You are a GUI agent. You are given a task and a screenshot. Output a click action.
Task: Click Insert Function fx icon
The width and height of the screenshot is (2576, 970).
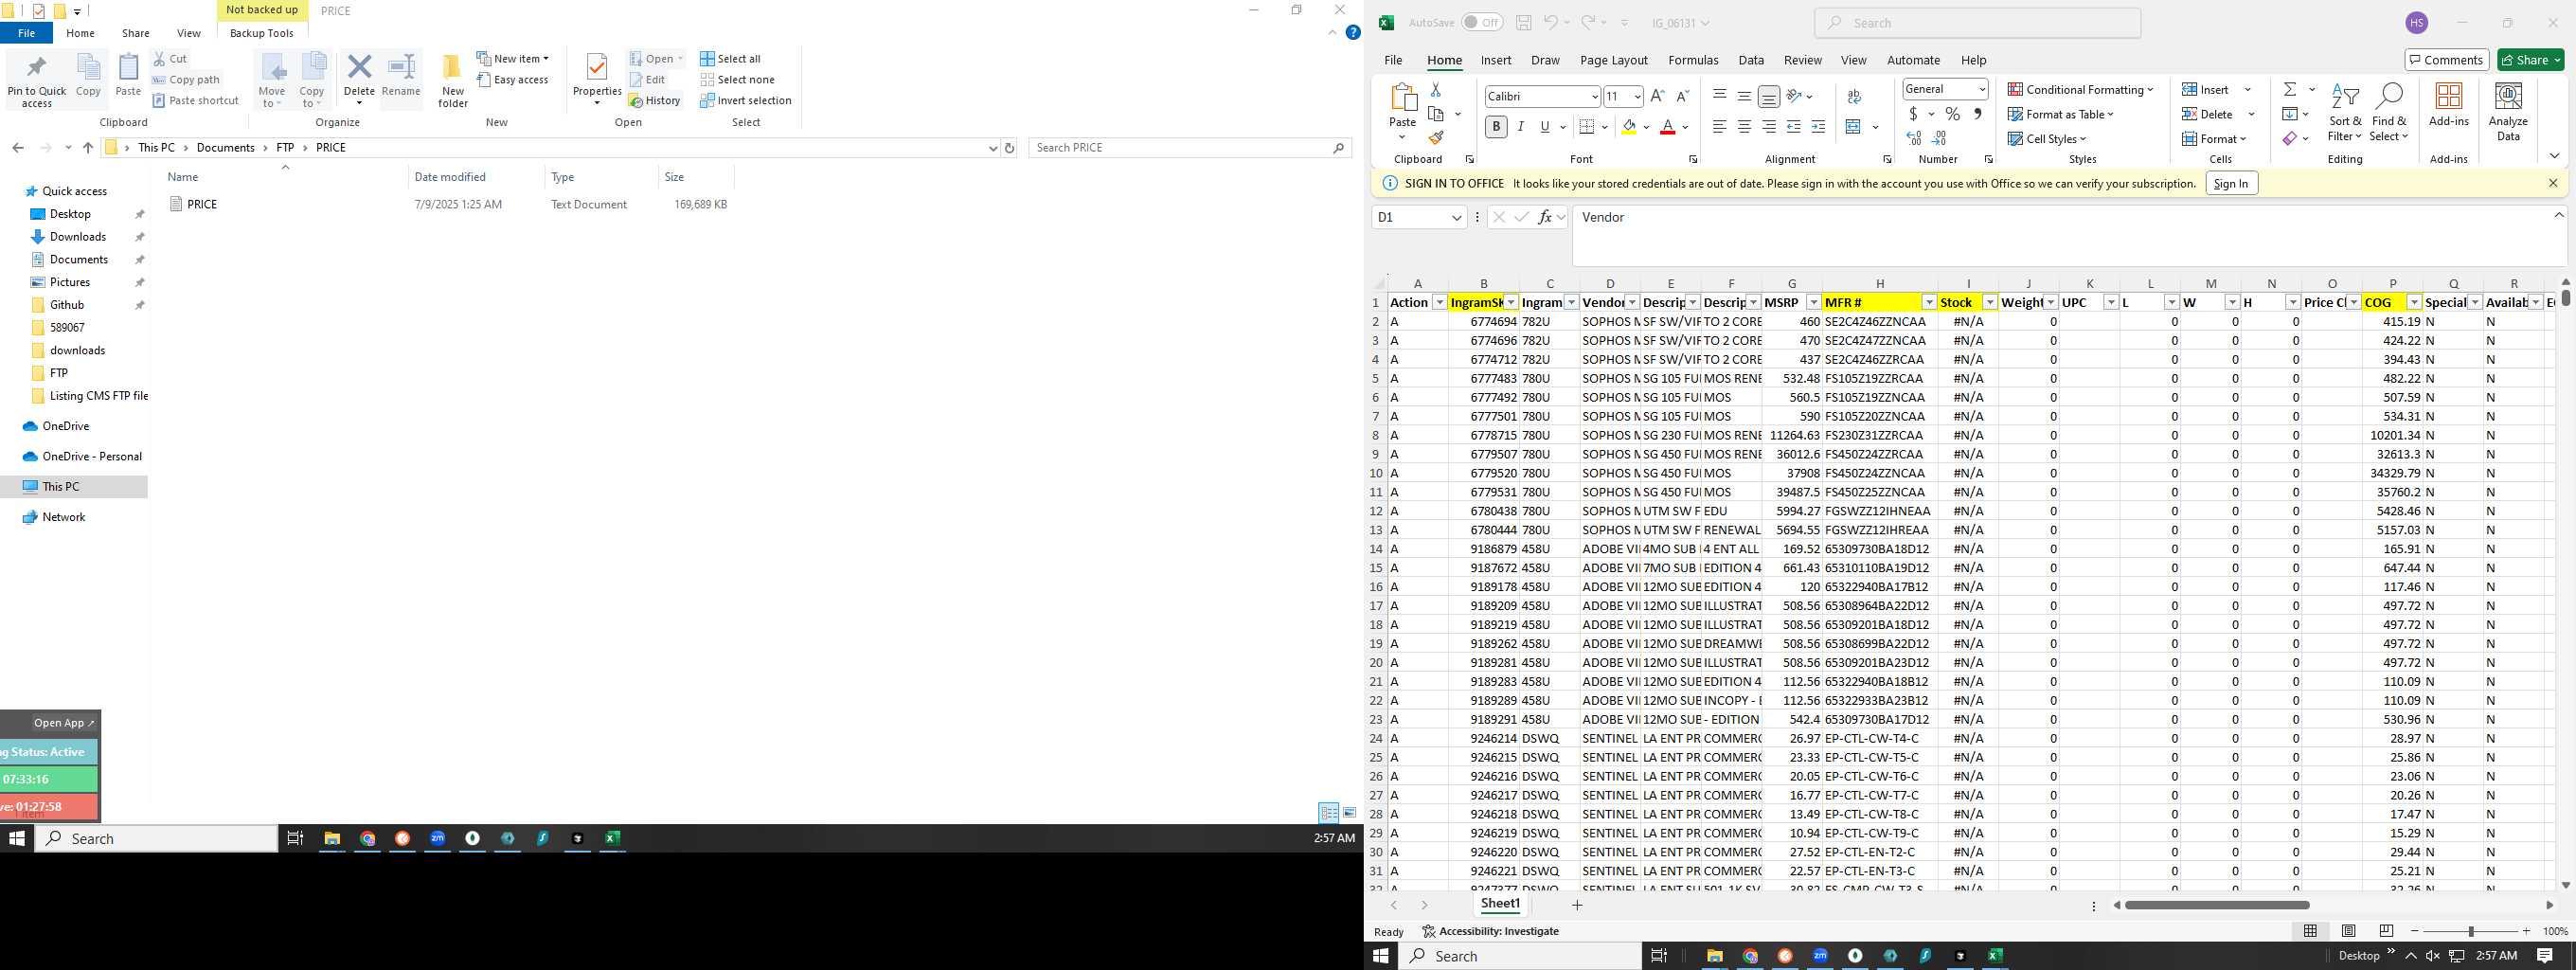pyautogui.click(x=1545, y=217)
